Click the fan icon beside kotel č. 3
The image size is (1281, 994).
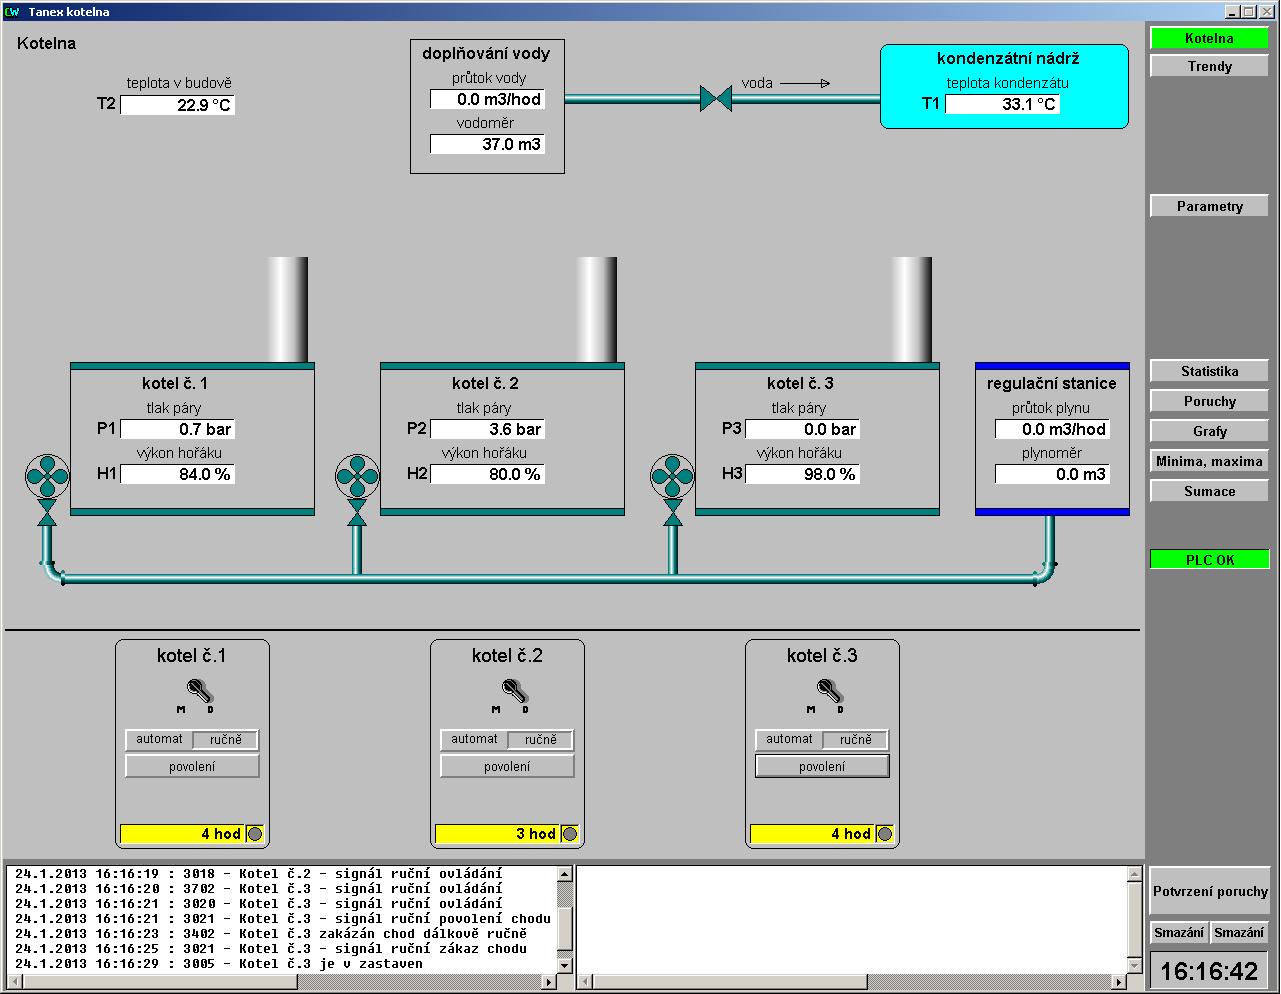coord(672,476)
